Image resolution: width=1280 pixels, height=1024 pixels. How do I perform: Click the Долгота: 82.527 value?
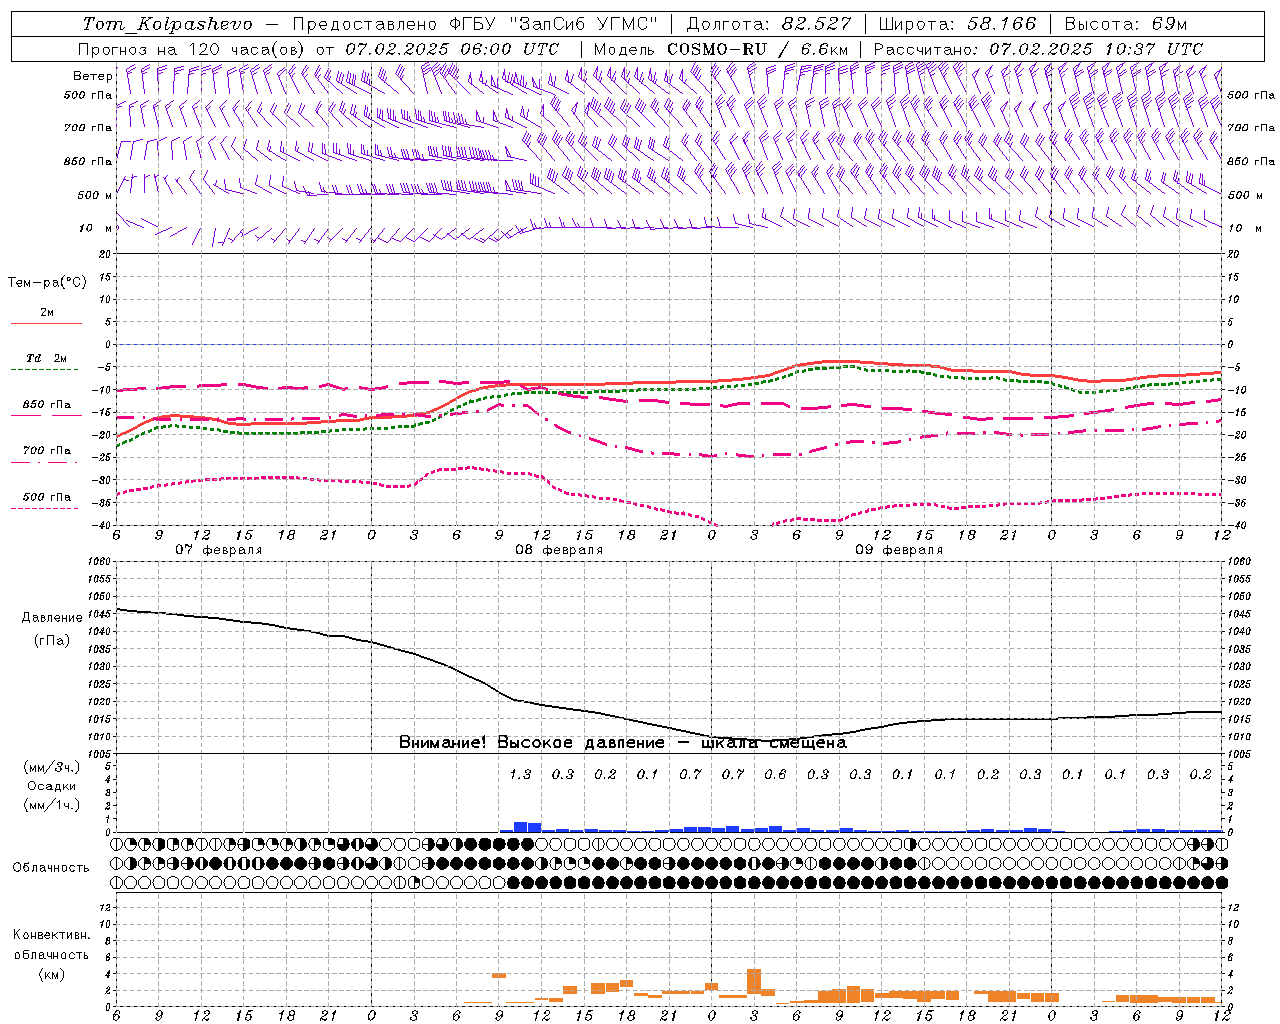pyautogui.click(x=769, y=23)
